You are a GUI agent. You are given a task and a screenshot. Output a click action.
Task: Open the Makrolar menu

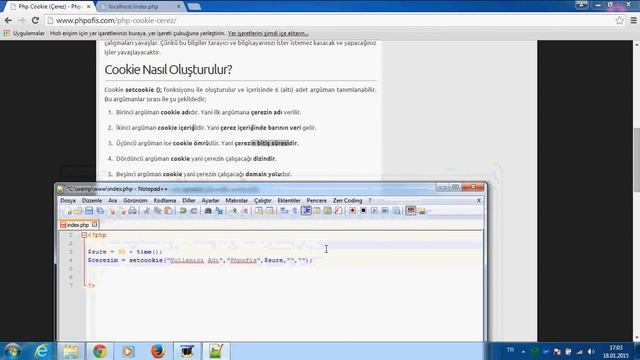237,200
